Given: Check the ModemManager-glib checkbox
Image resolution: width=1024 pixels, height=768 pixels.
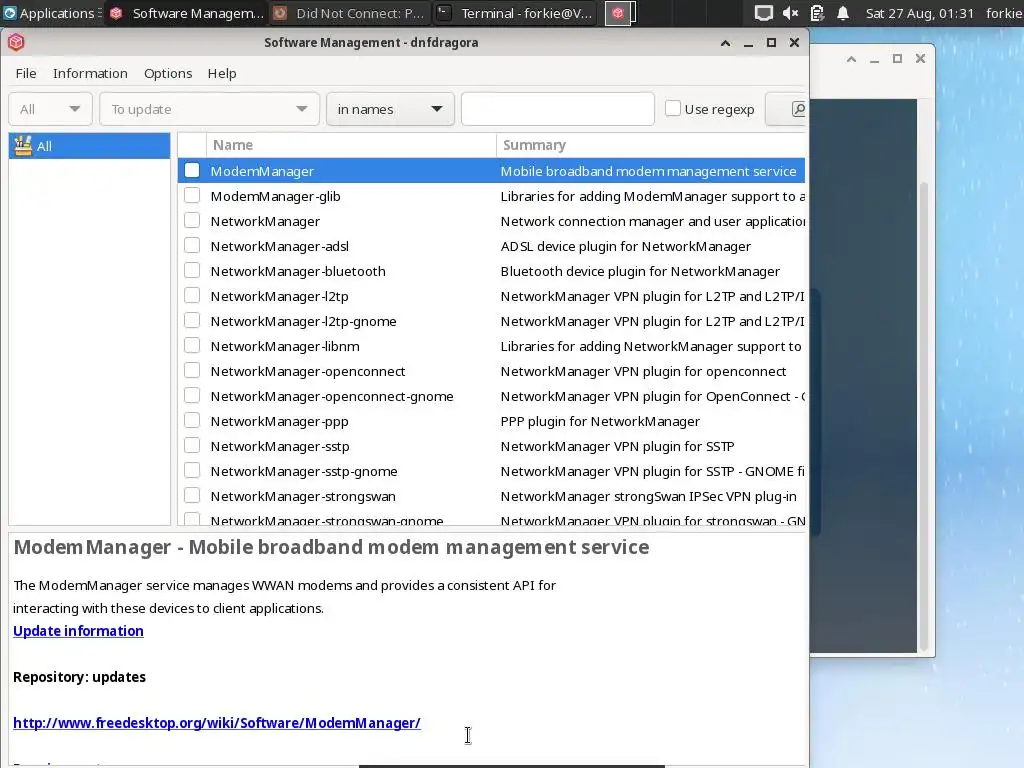Looking at the screenshot, I should click(x=192, y=195).
